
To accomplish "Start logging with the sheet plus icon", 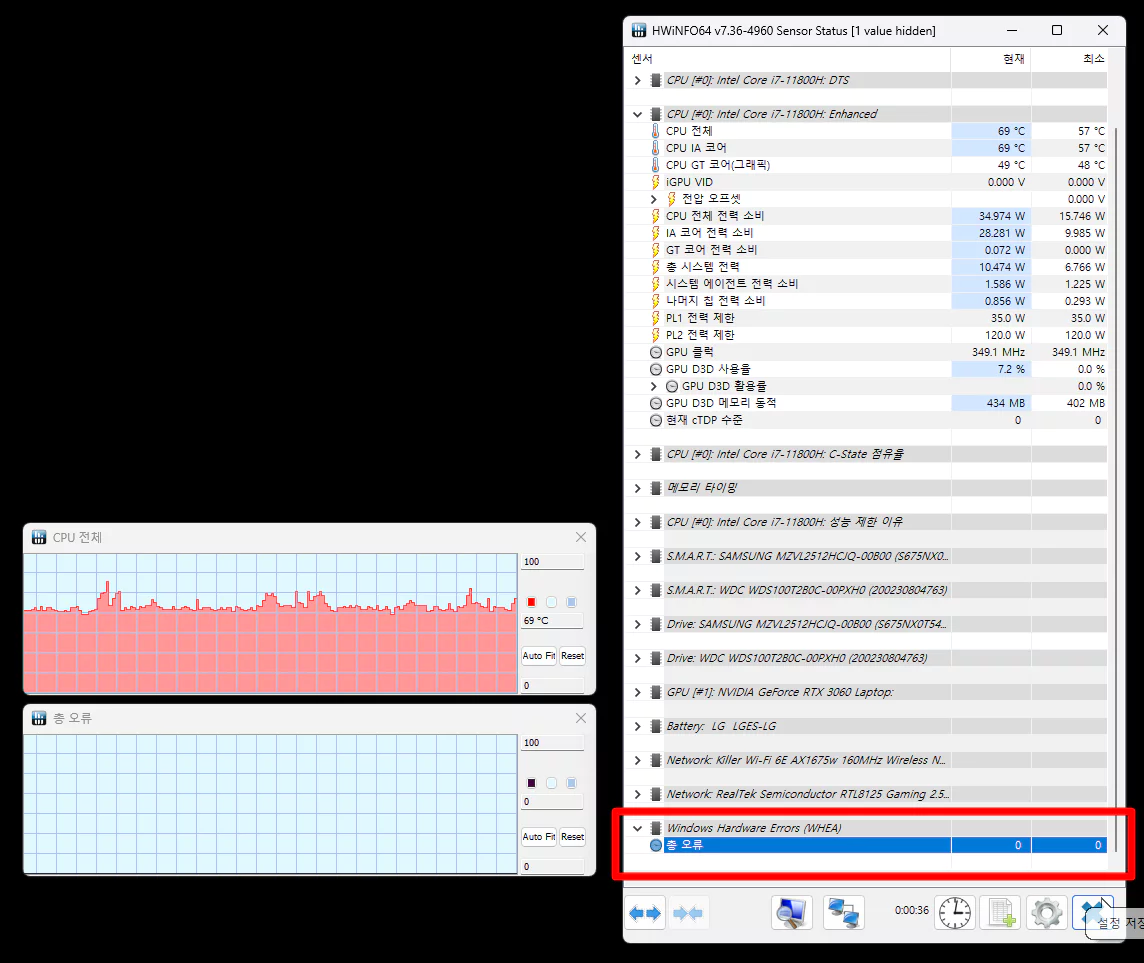I will (1000, 913).
